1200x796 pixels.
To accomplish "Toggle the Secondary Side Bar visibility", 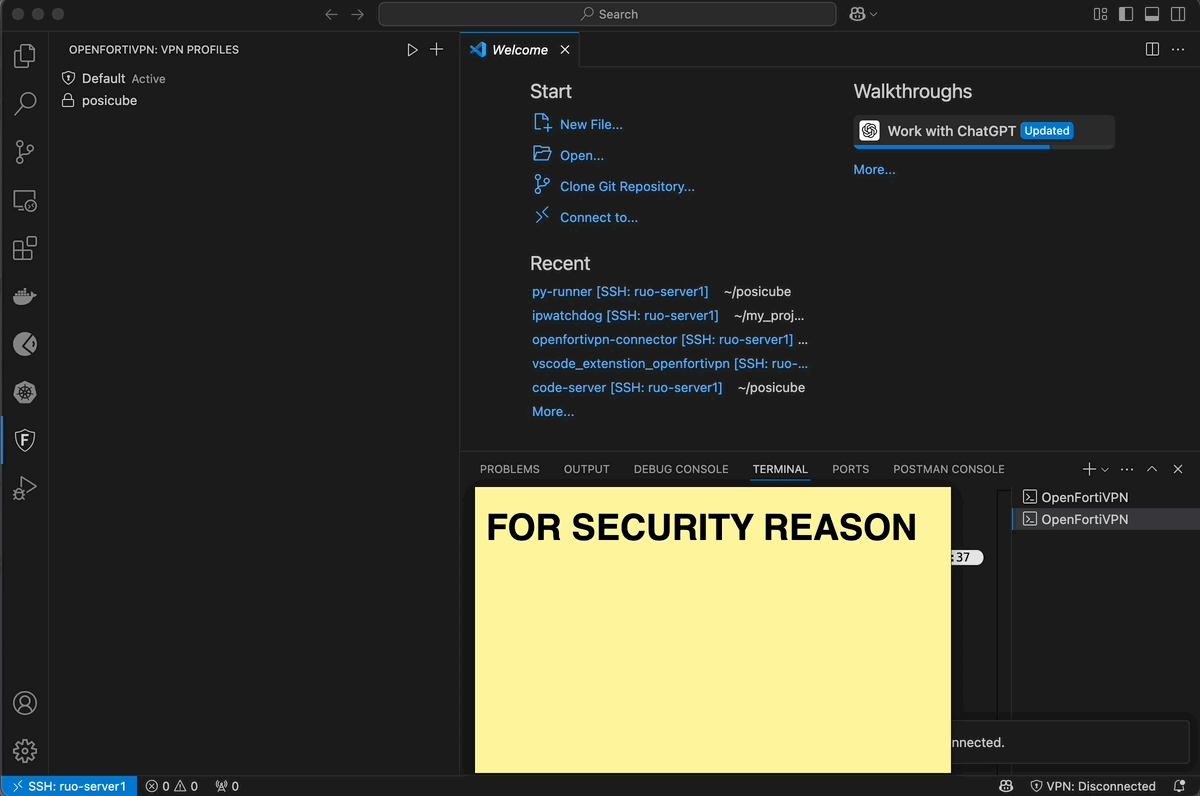I will (1178, 14).
